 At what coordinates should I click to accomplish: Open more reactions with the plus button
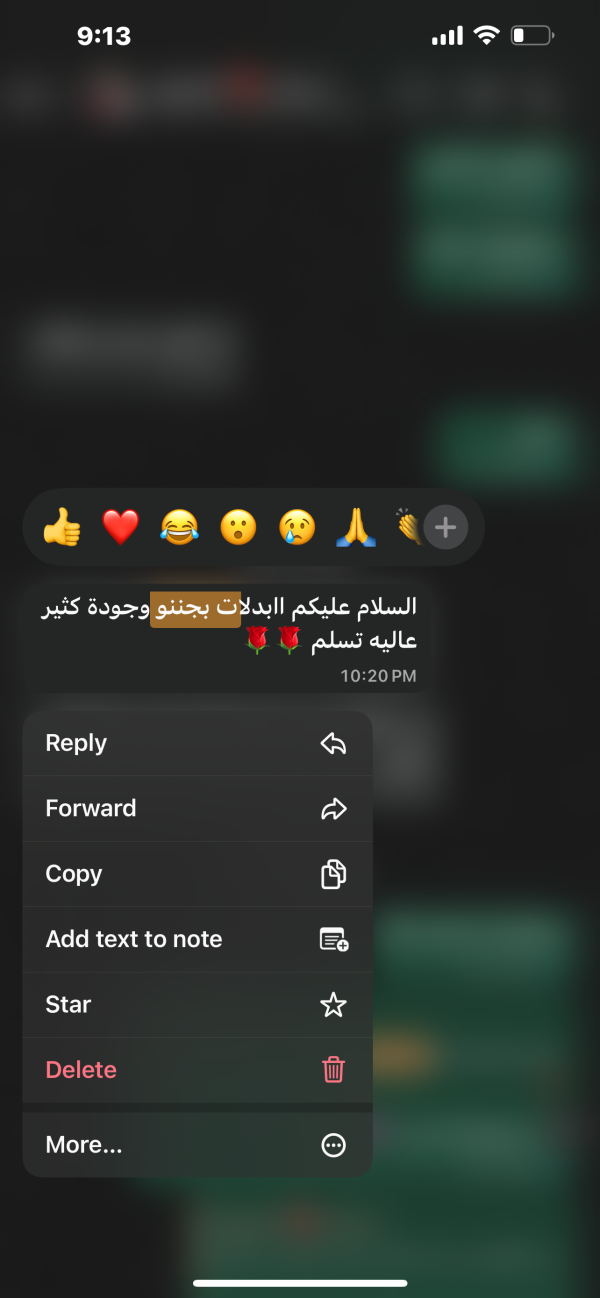[x=446, y=527]
